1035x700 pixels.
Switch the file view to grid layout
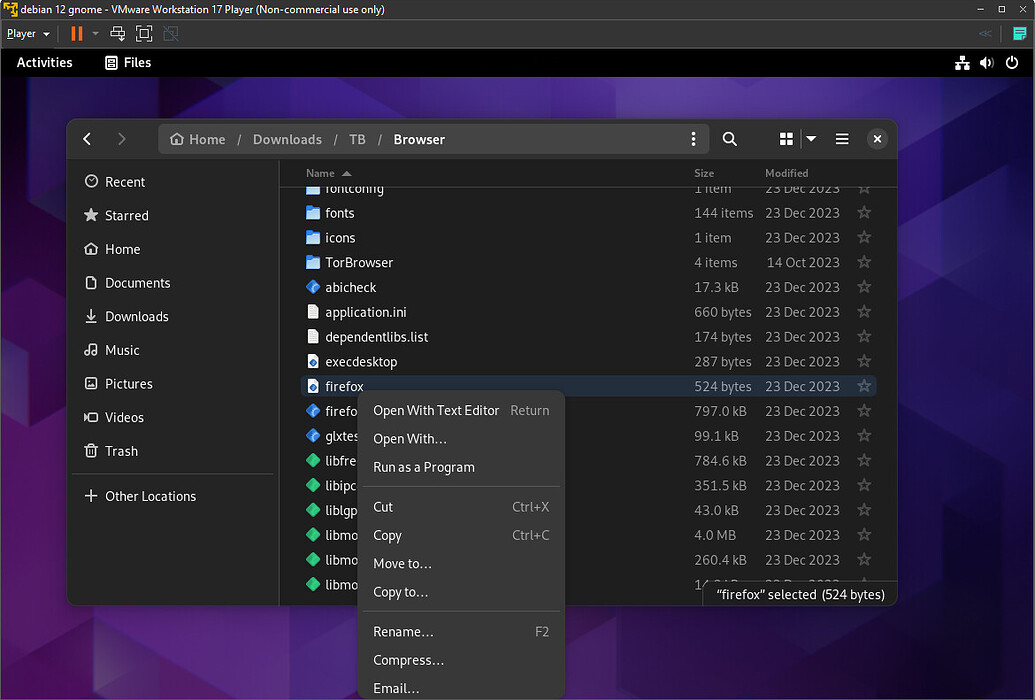[785, 139]
